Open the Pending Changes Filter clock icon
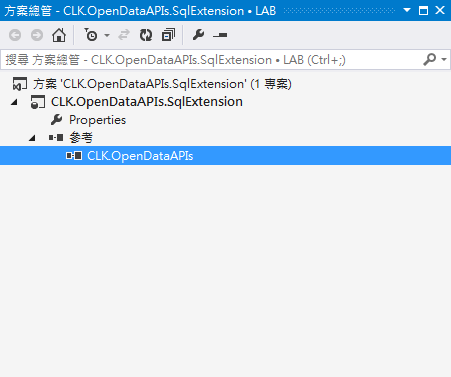Image resolution: width=451 pixels, height=377 pixels. point(91,35)
